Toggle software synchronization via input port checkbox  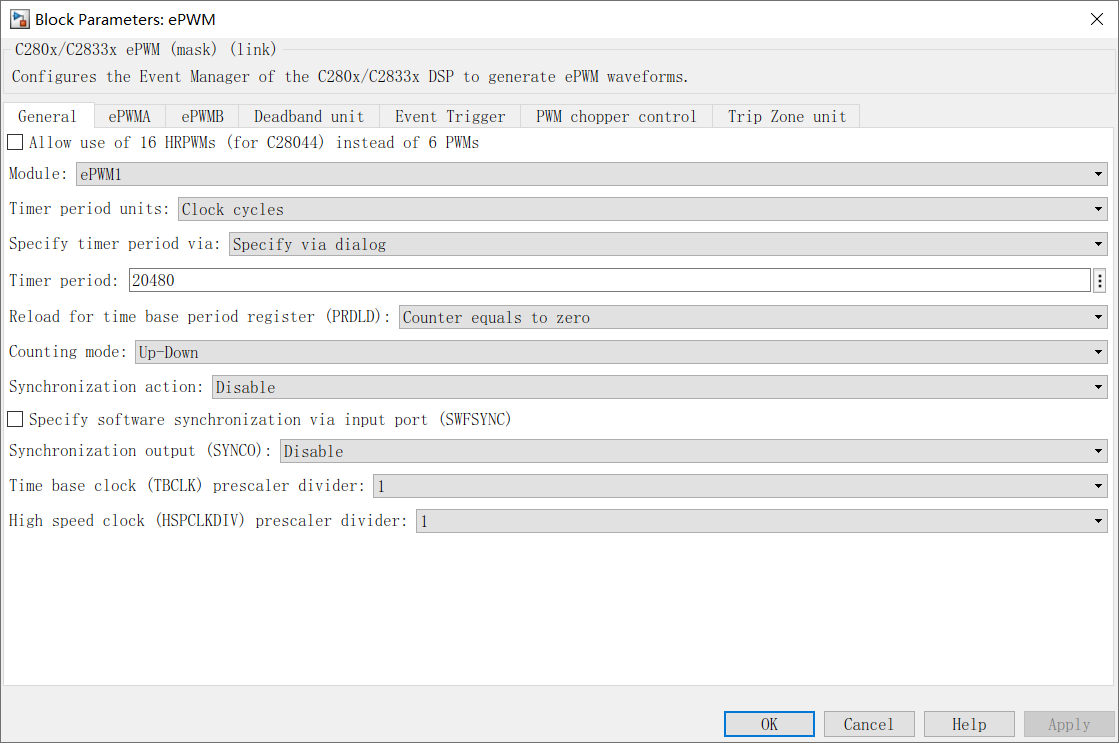click(15, 420)
